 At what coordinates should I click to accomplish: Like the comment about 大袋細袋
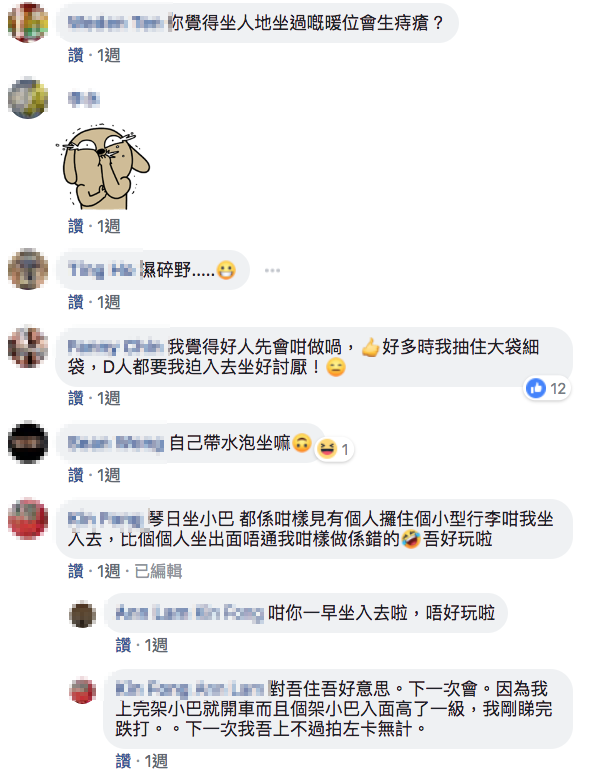(75, 398)
